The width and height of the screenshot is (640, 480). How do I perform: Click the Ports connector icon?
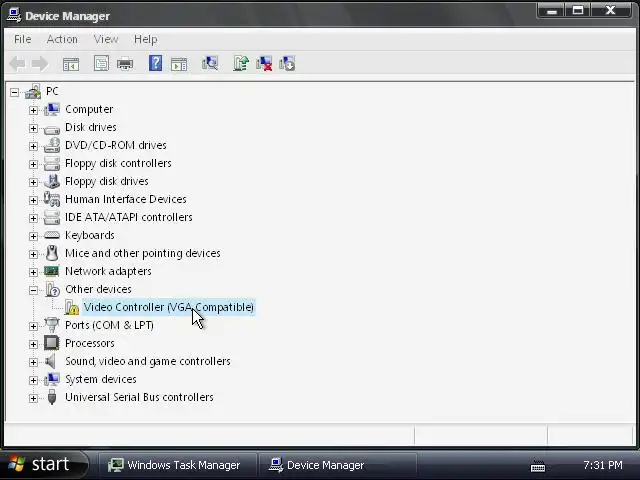point(52,325)
